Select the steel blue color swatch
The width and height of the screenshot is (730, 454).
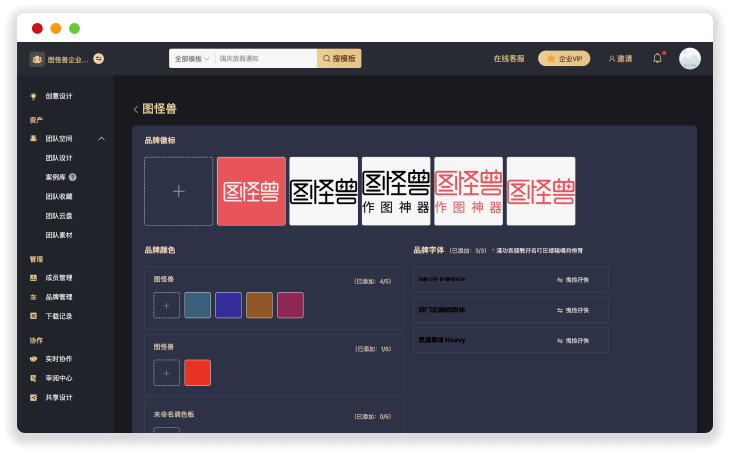pos(197,305)
